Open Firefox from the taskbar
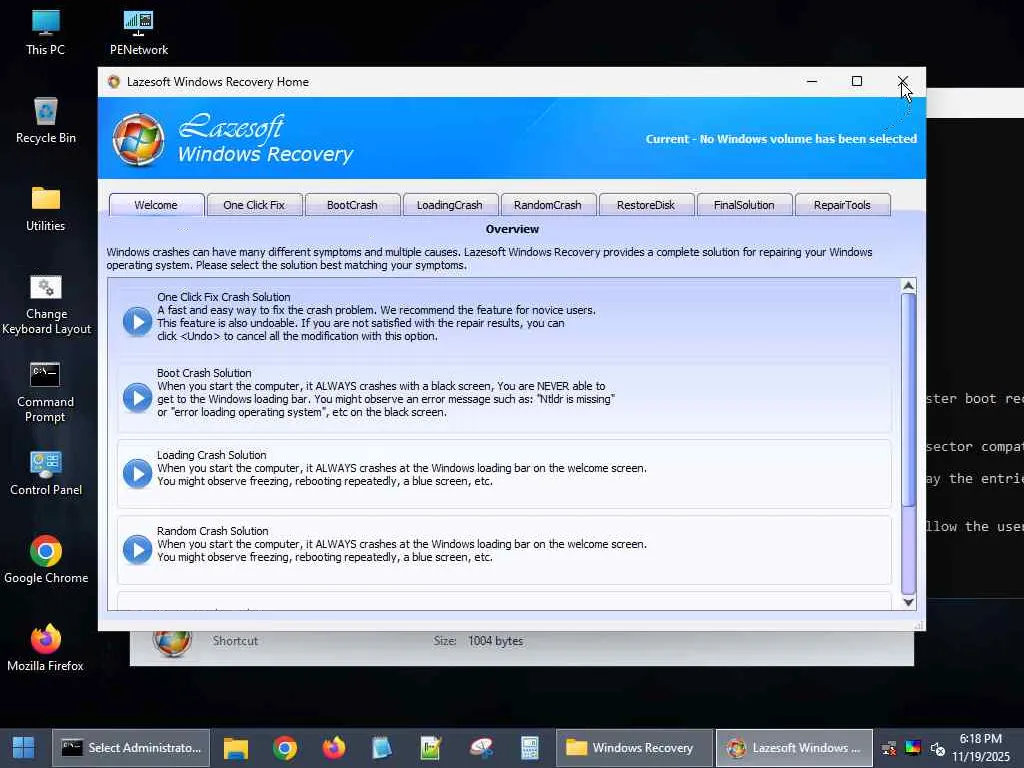The height and width of the screenshot is (768, 1024). pyautogui.click(x=334, y=748)
